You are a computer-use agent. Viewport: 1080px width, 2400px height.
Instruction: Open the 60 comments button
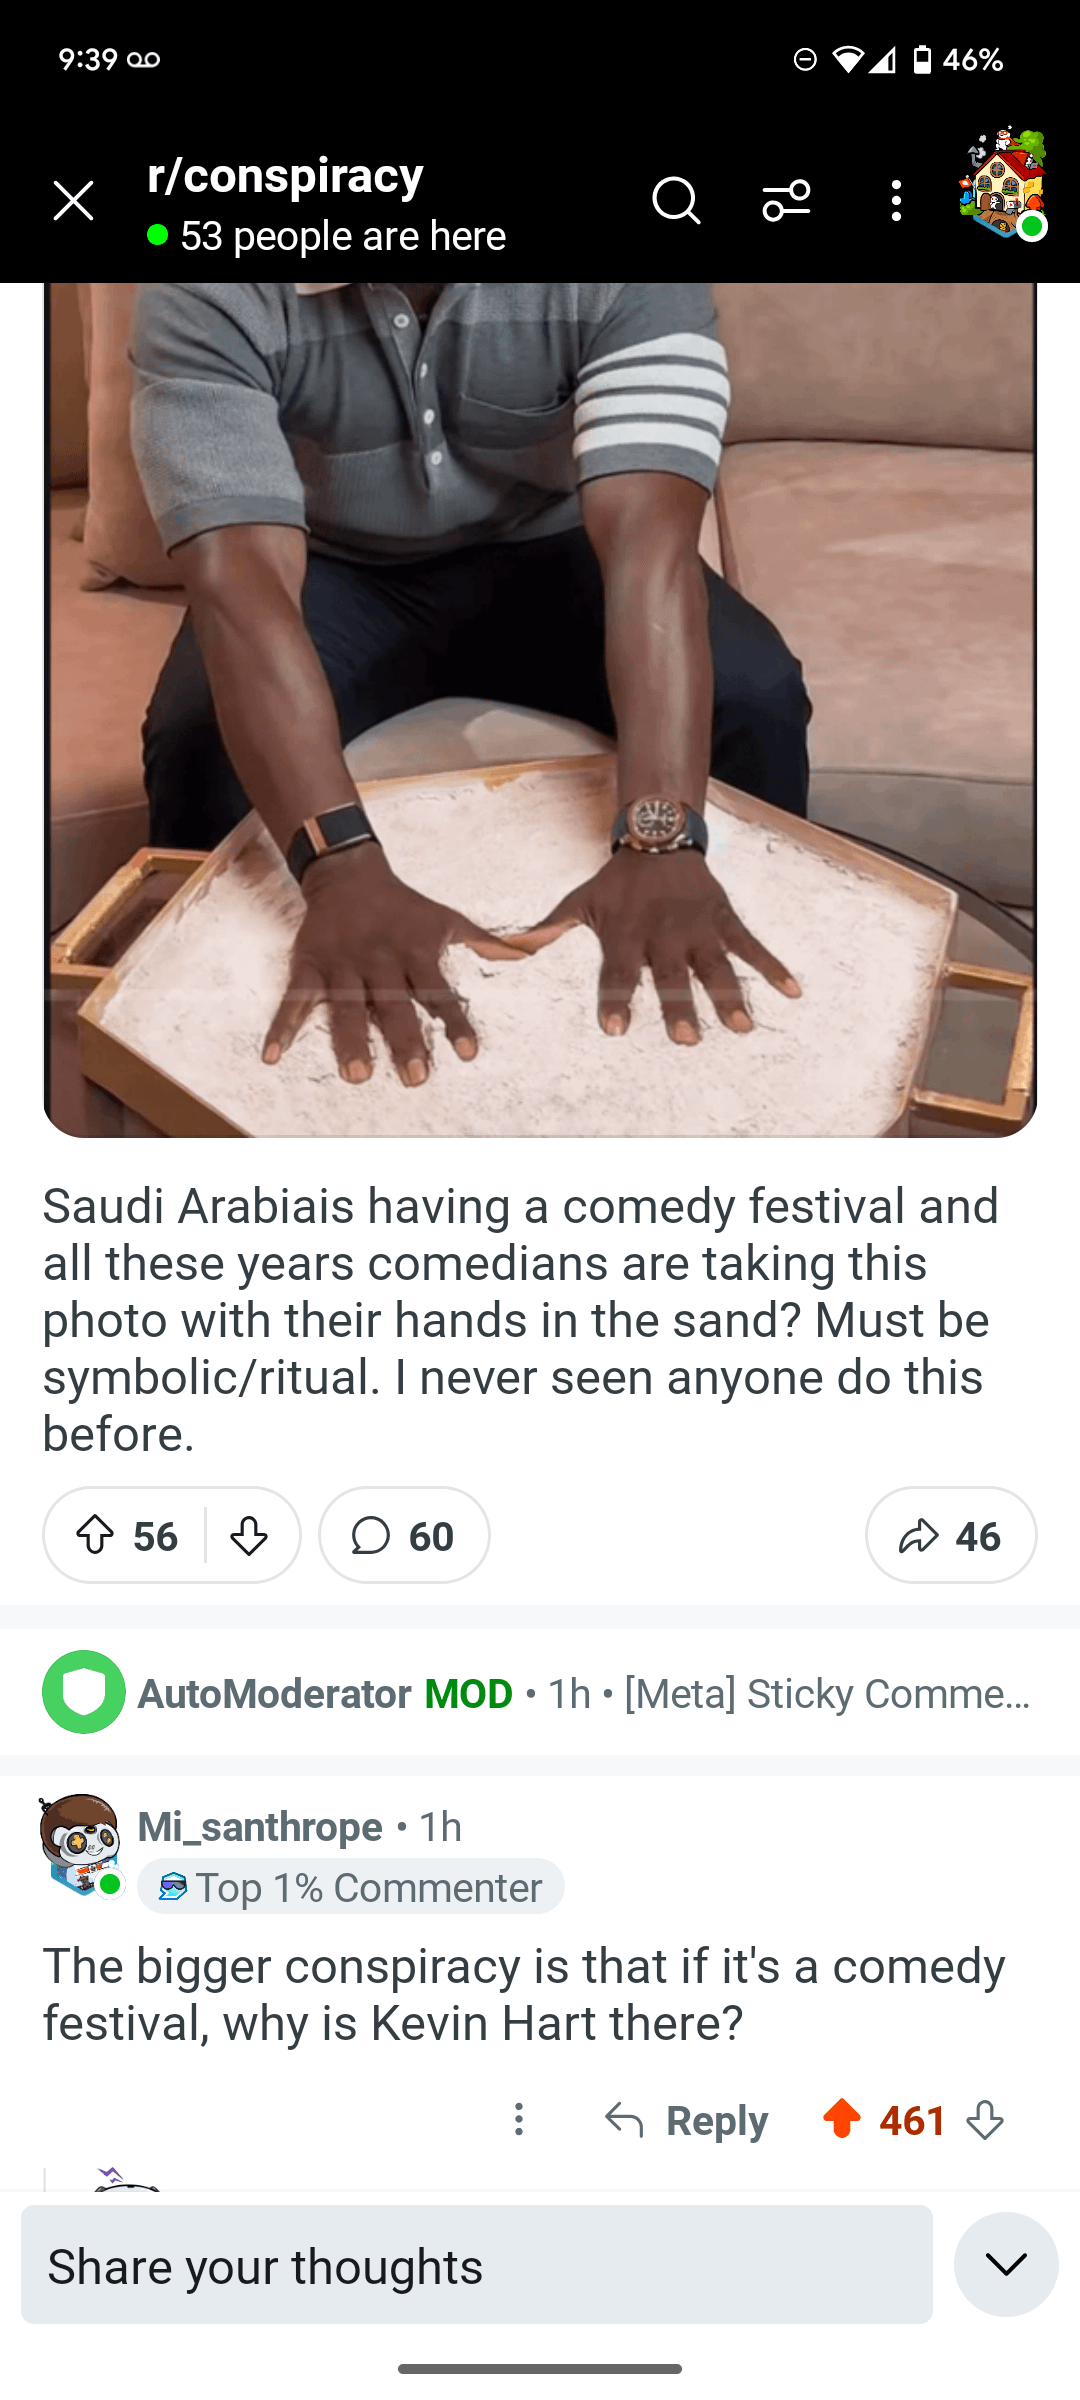404,1535
